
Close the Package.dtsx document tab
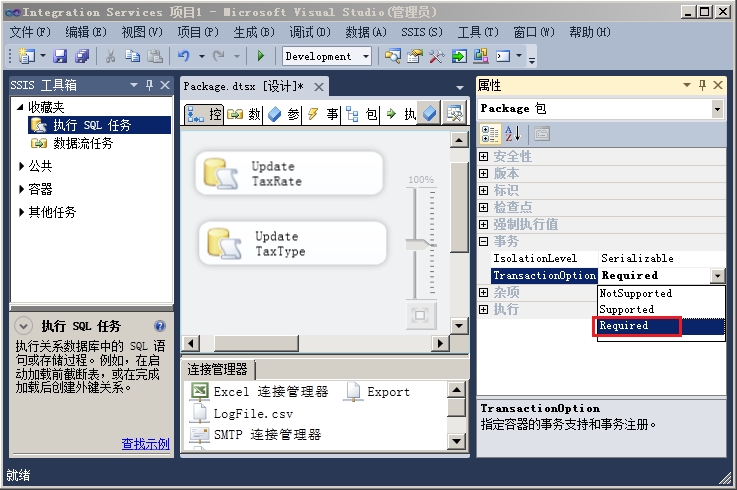click(319, 87)
